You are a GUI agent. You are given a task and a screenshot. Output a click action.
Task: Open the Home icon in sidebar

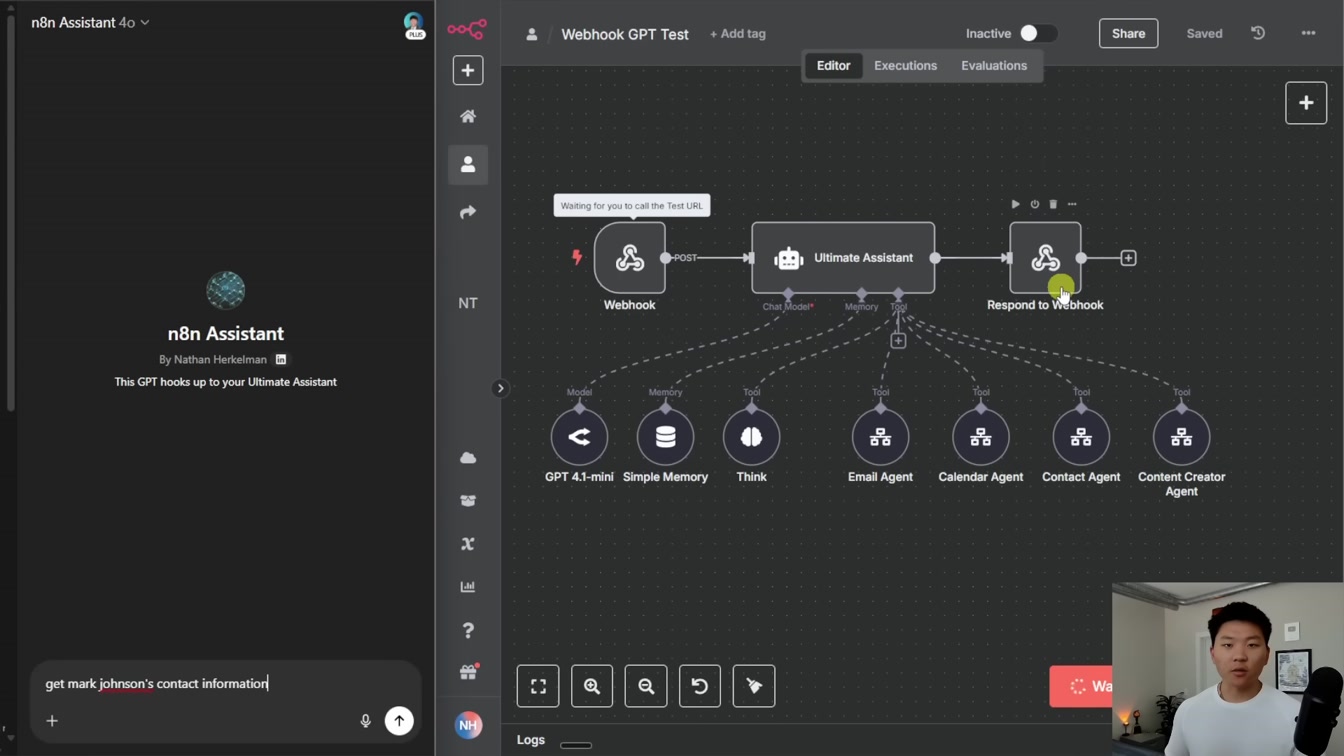pos(467,116)
